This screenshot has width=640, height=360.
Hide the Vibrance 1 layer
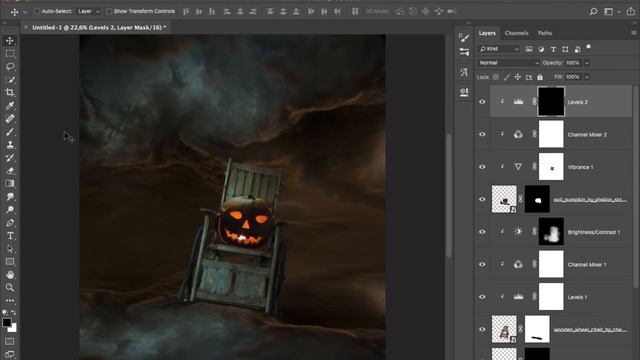click(482, 167)
